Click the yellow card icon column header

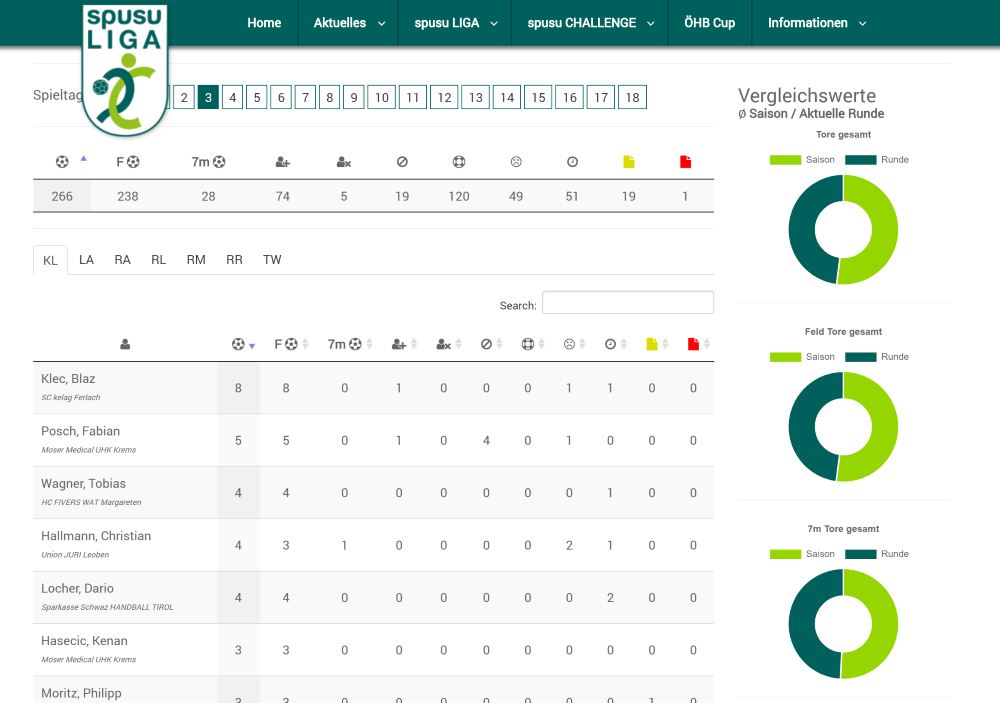[x=651, y=343]
